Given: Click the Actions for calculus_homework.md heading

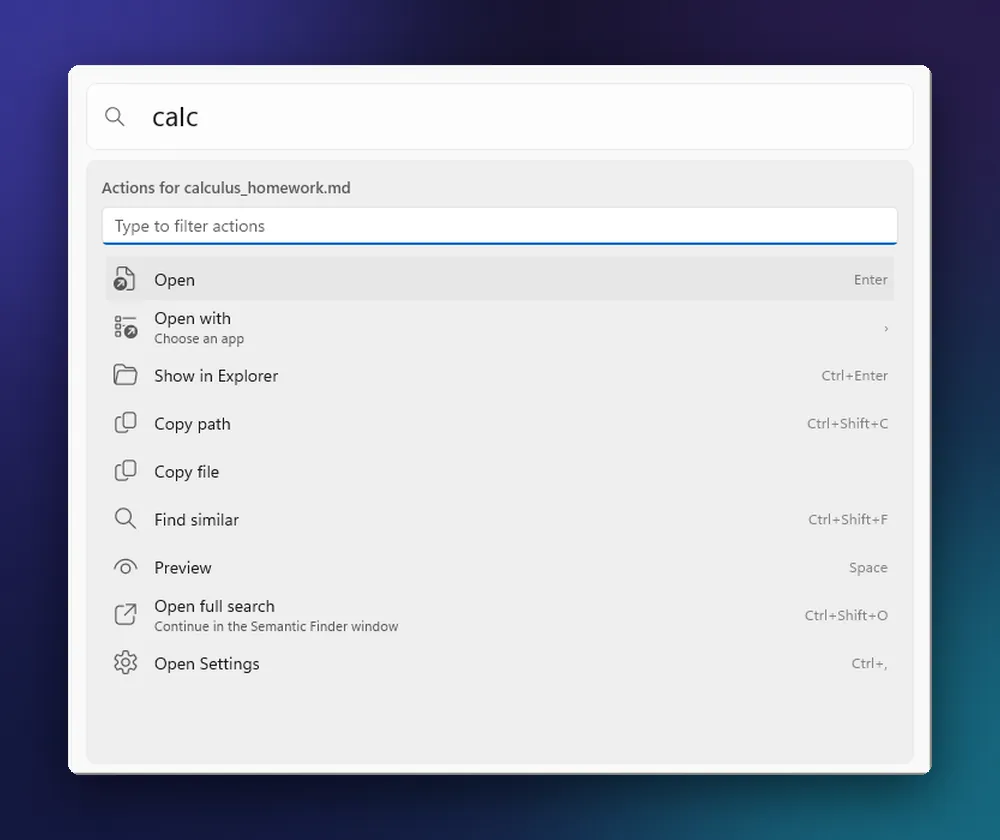Looking at the screenshot, I should click(226, 188).
